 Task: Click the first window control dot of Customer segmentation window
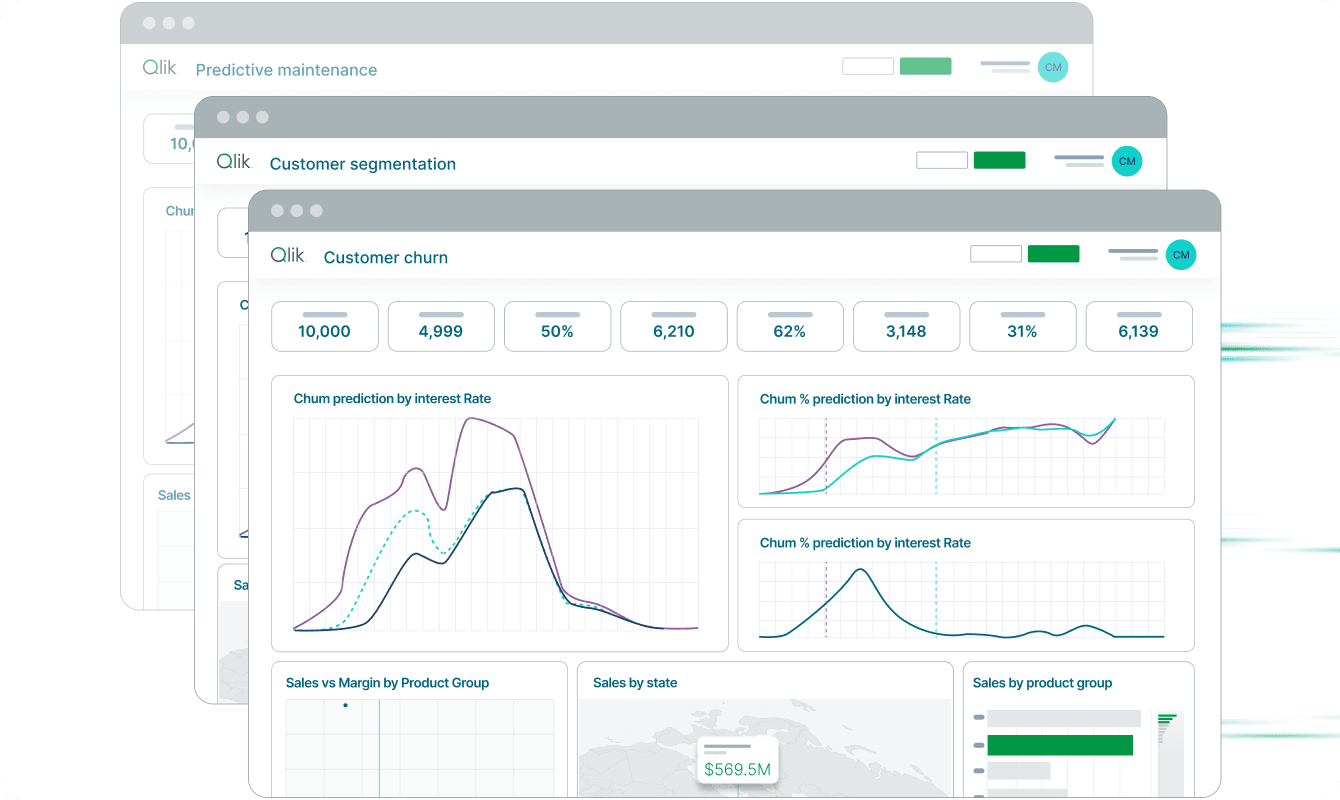click(x=223, y=117)
